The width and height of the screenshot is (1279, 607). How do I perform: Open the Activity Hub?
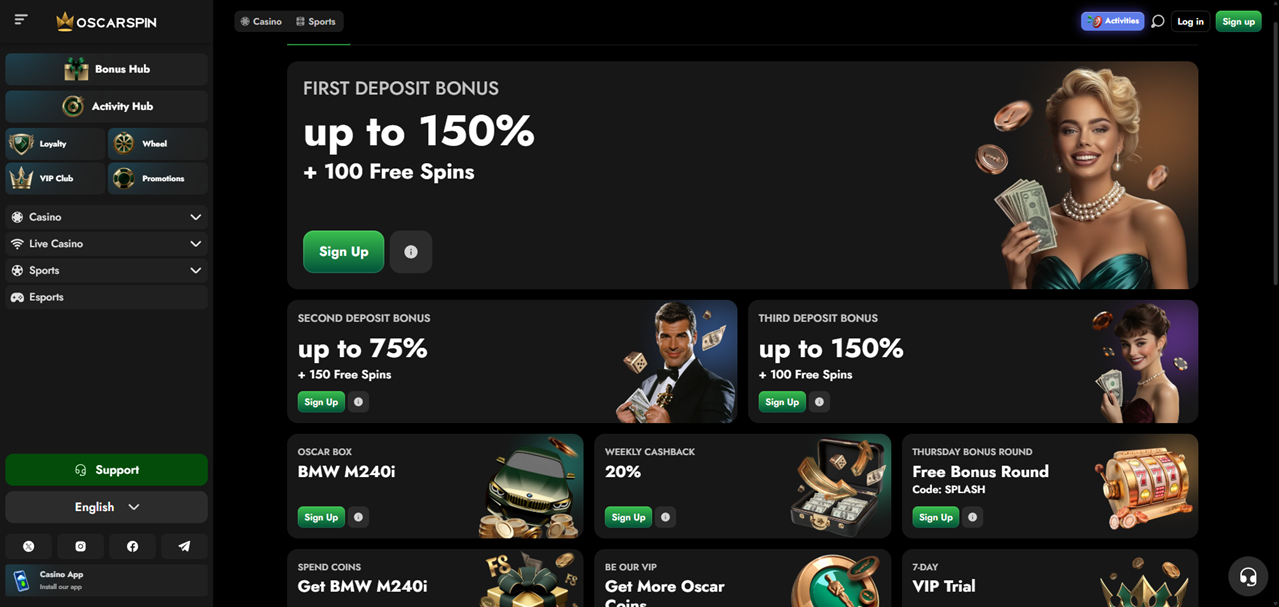point(106,106)
